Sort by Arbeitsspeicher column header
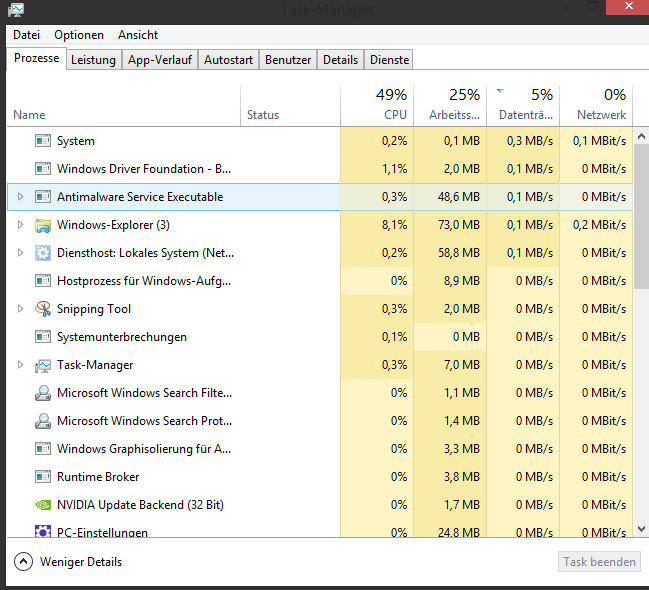Image resolution: width=649 pixels, height=590 pixels. tap(450, 106)
